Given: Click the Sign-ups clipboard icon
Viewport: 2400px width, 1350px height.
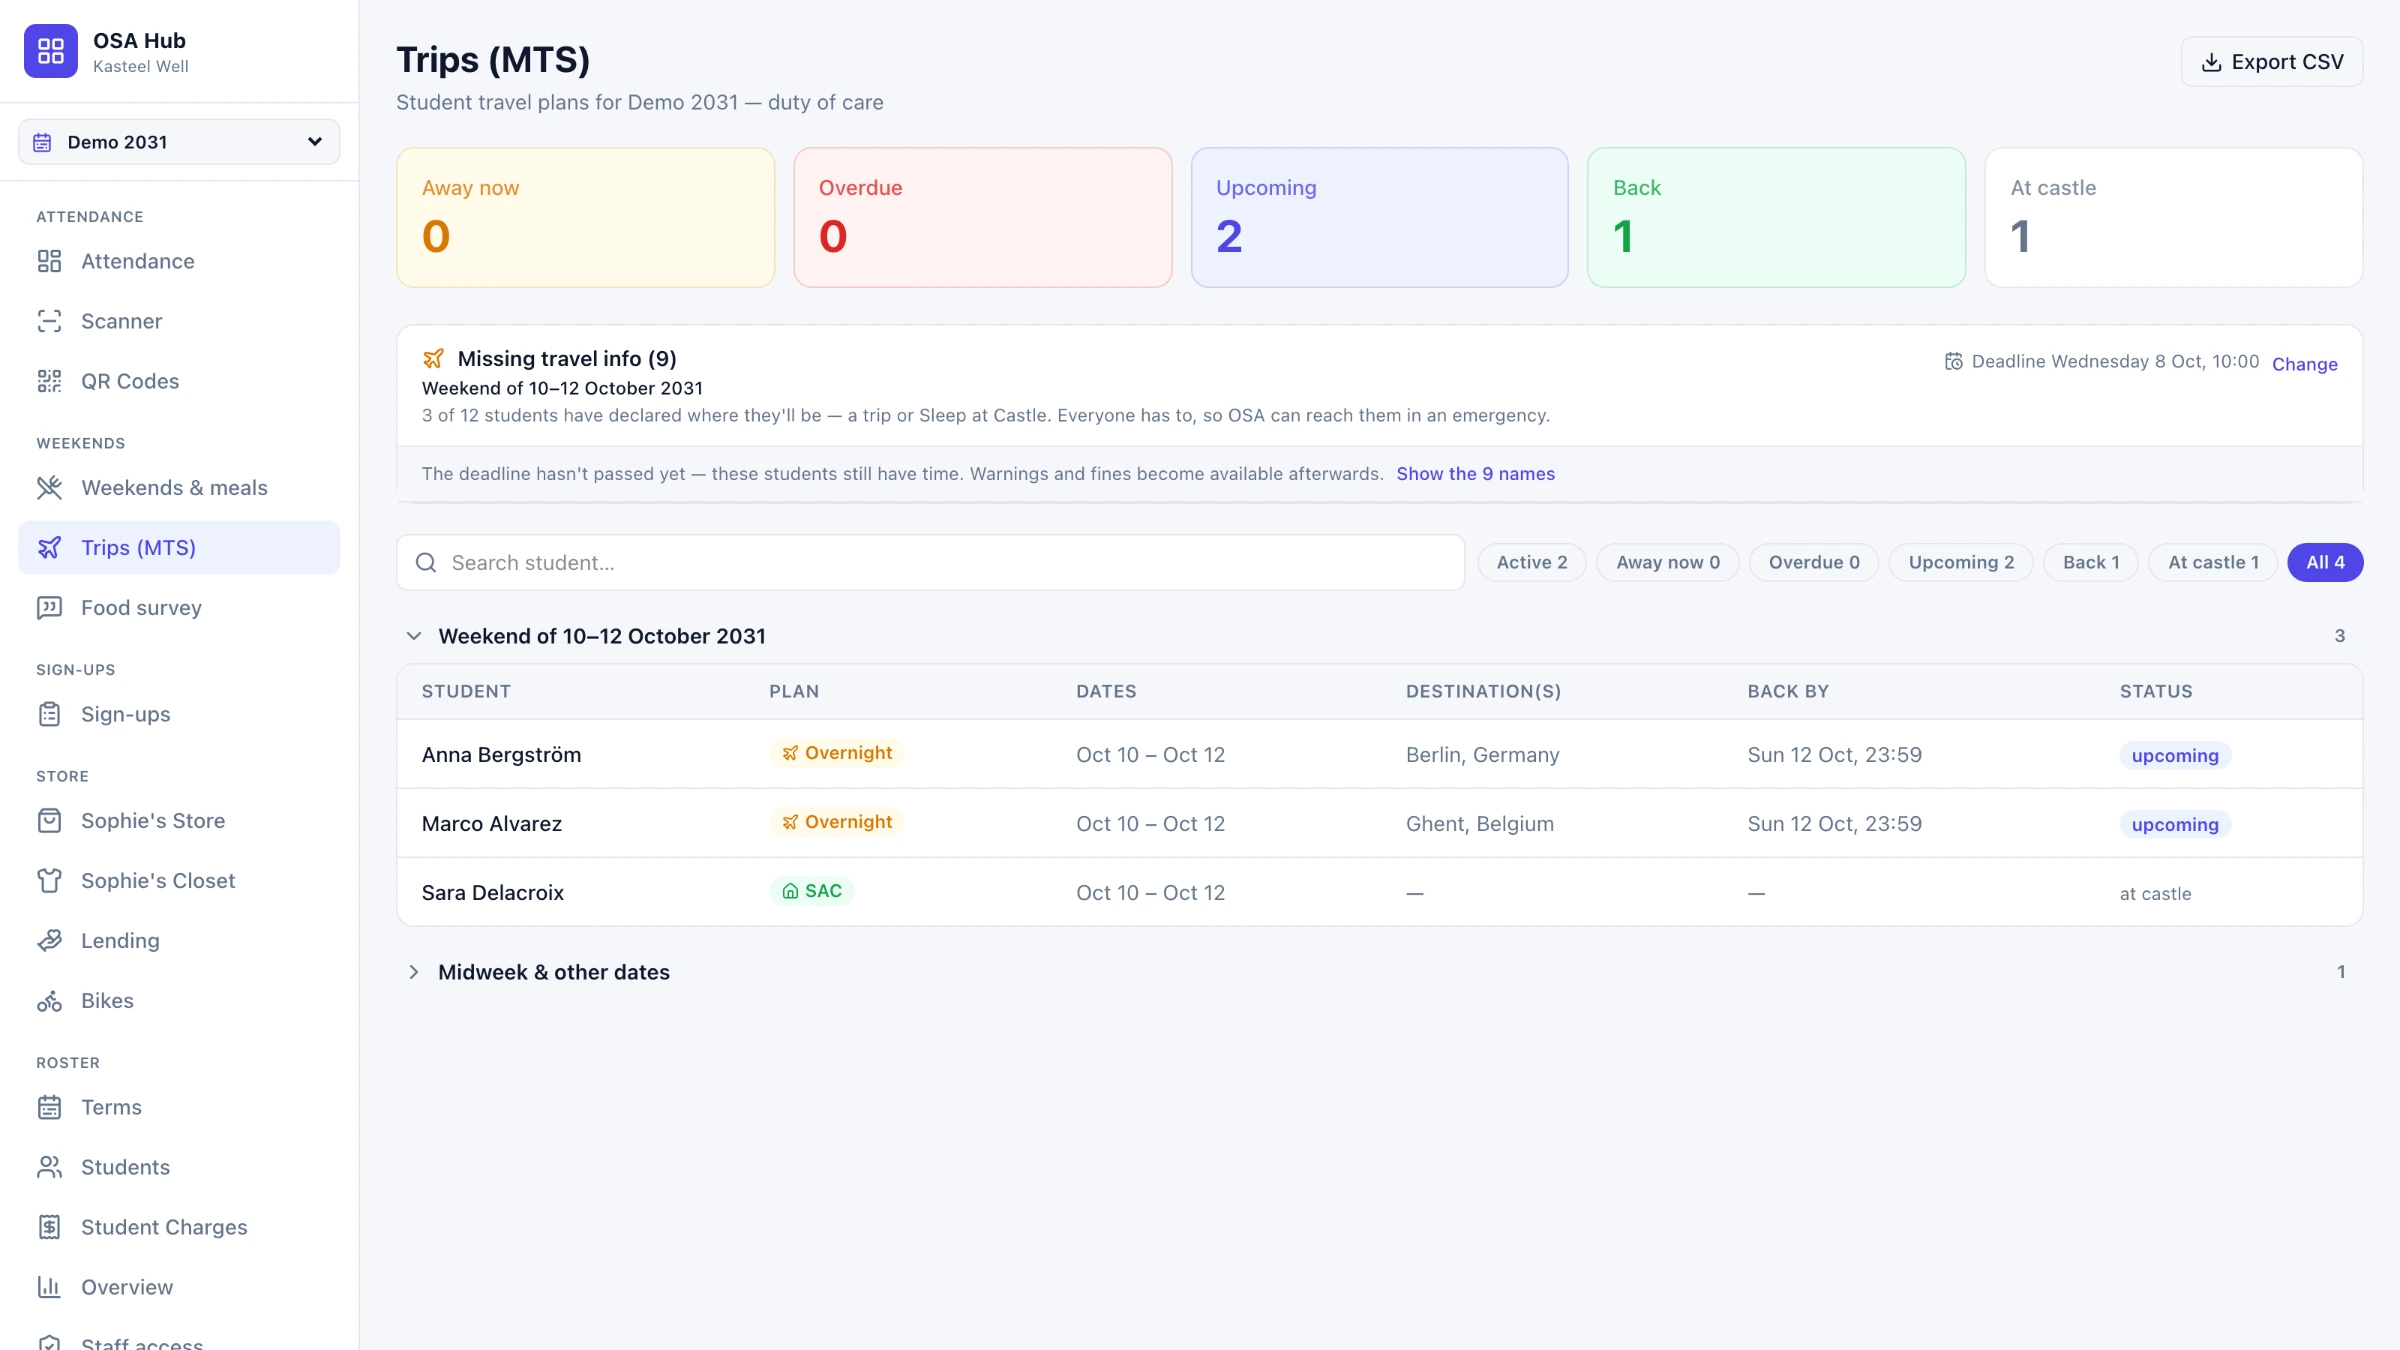Looking at the screenshot, I should (x=49, y=714).
